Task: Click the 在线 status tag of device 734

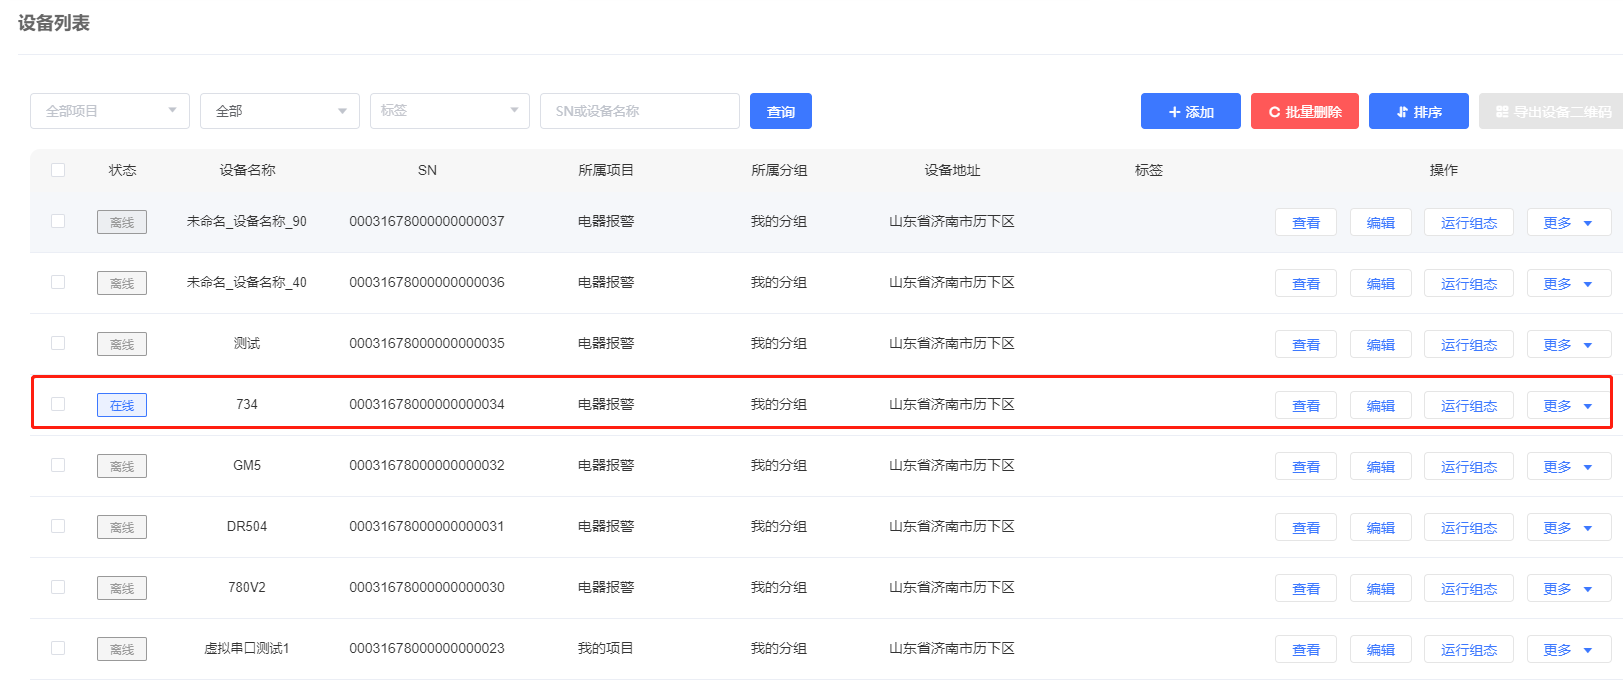Action: click(122, 405)
